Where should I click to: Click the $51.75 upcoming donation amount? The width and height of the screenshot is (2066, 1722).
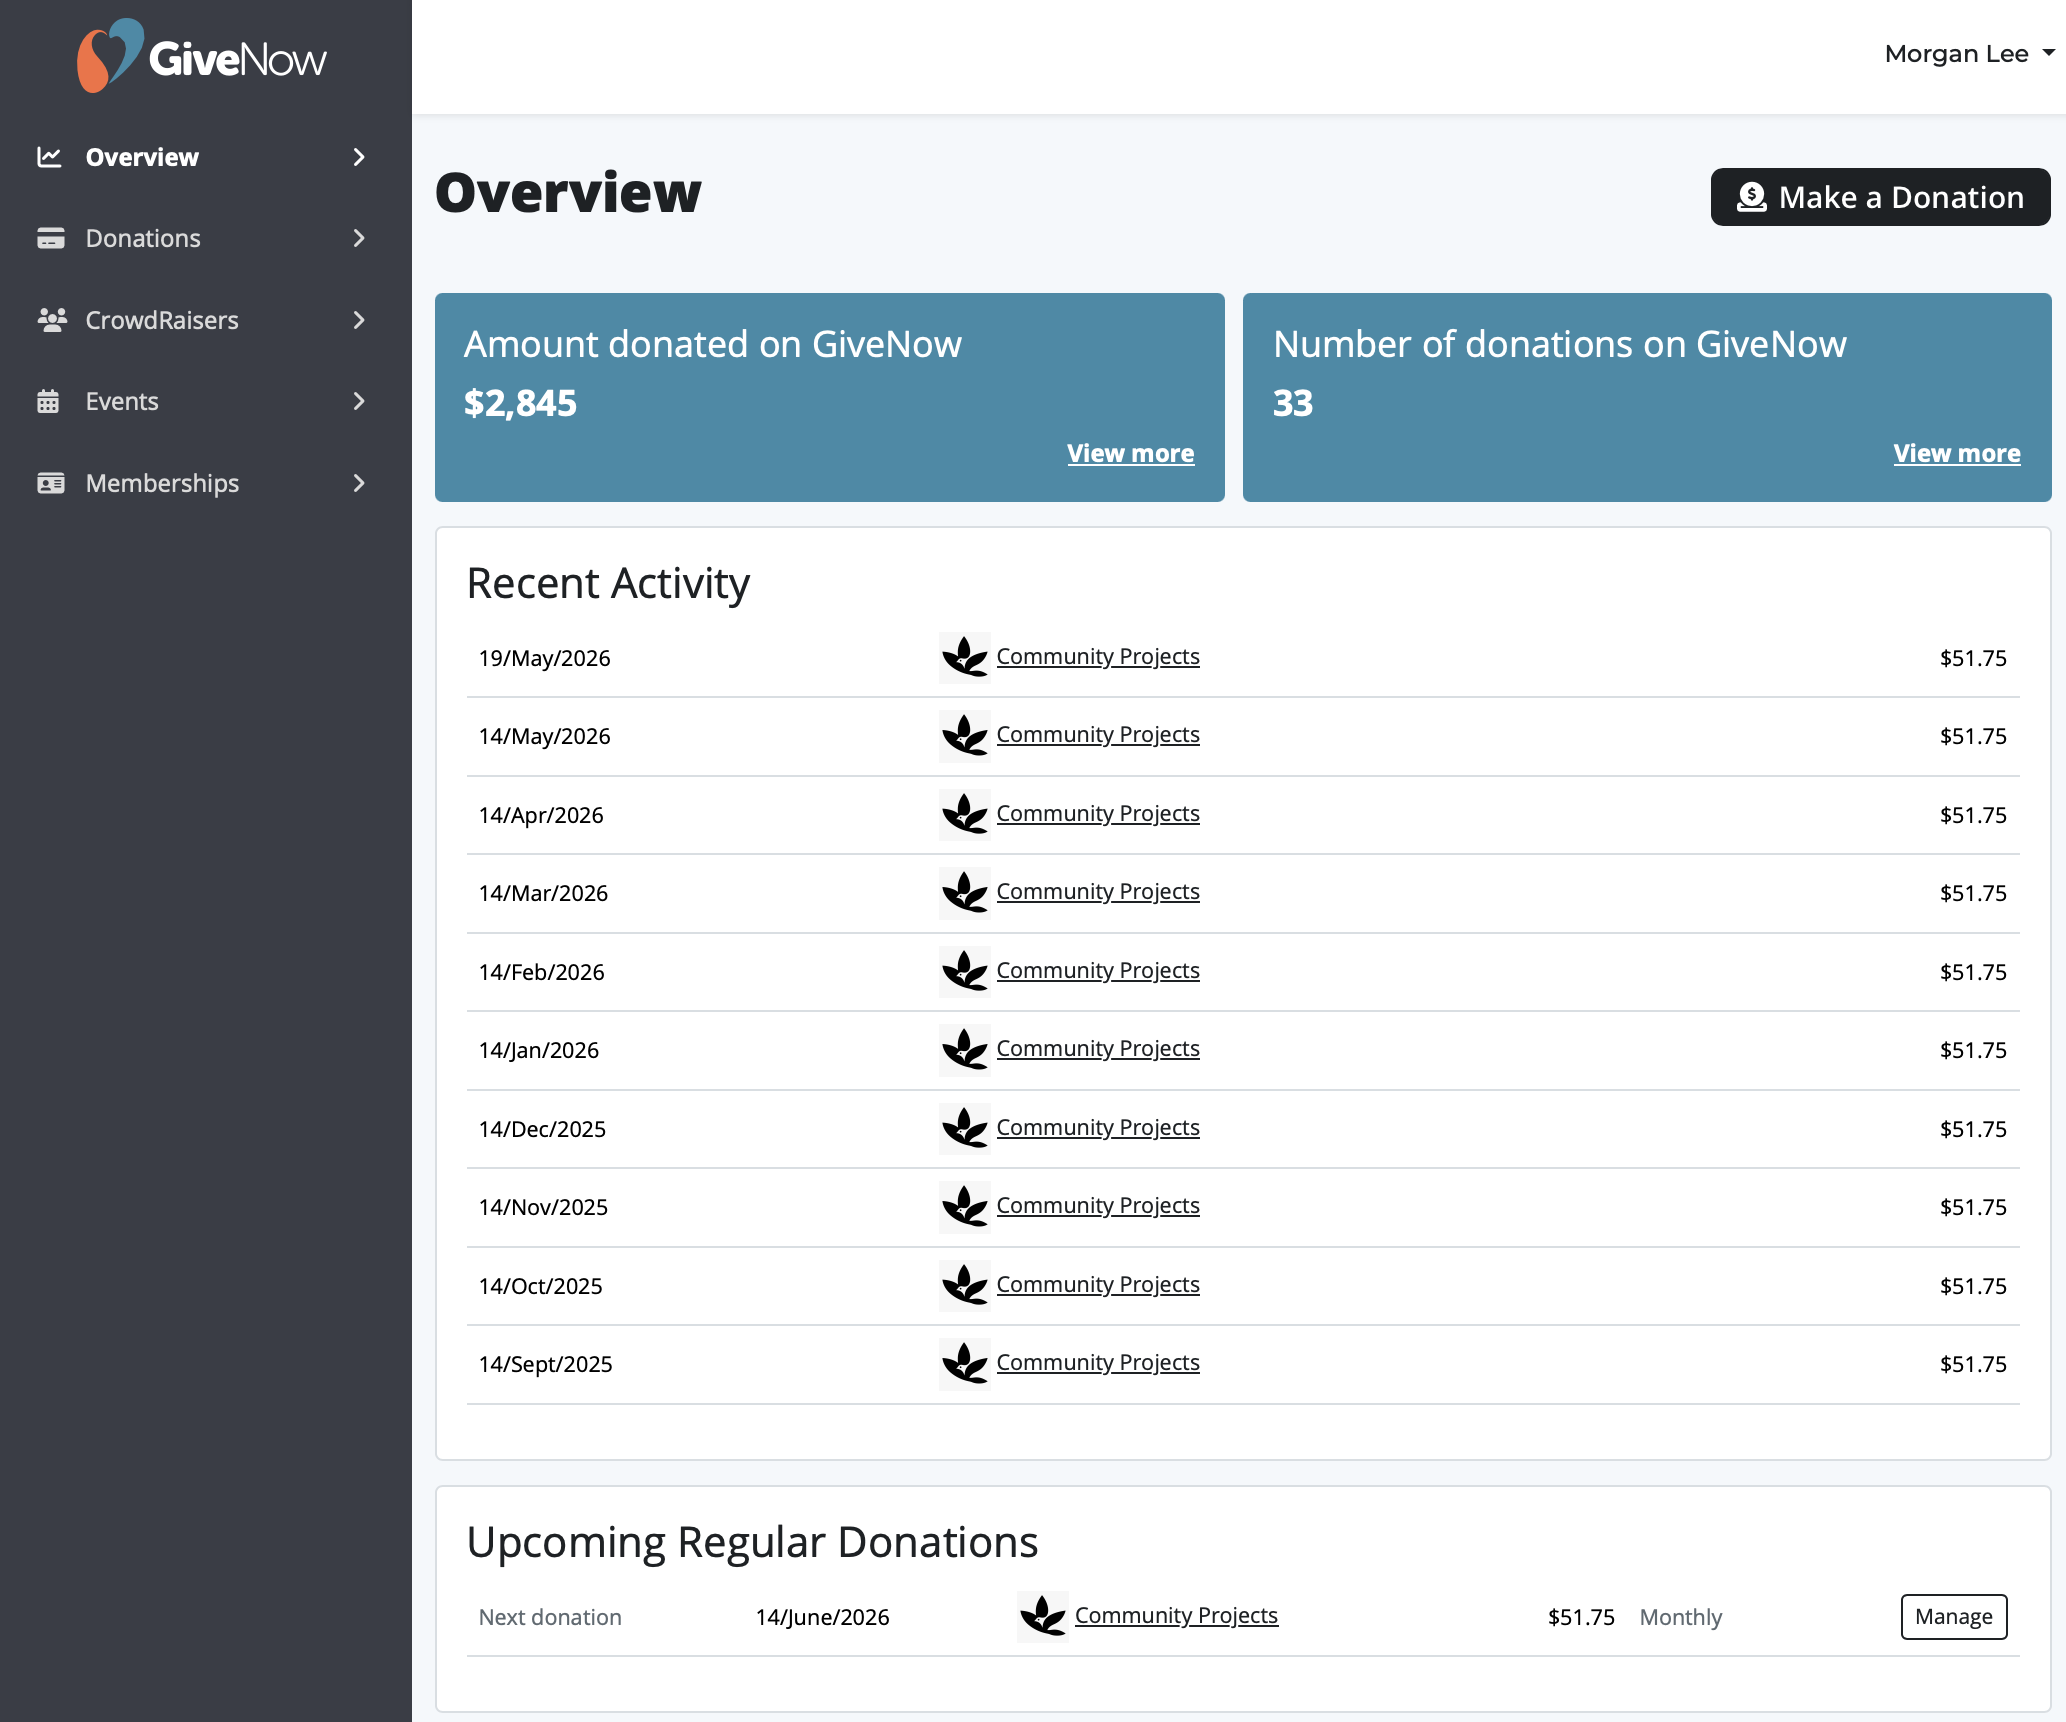[x=1580, y=1617]
